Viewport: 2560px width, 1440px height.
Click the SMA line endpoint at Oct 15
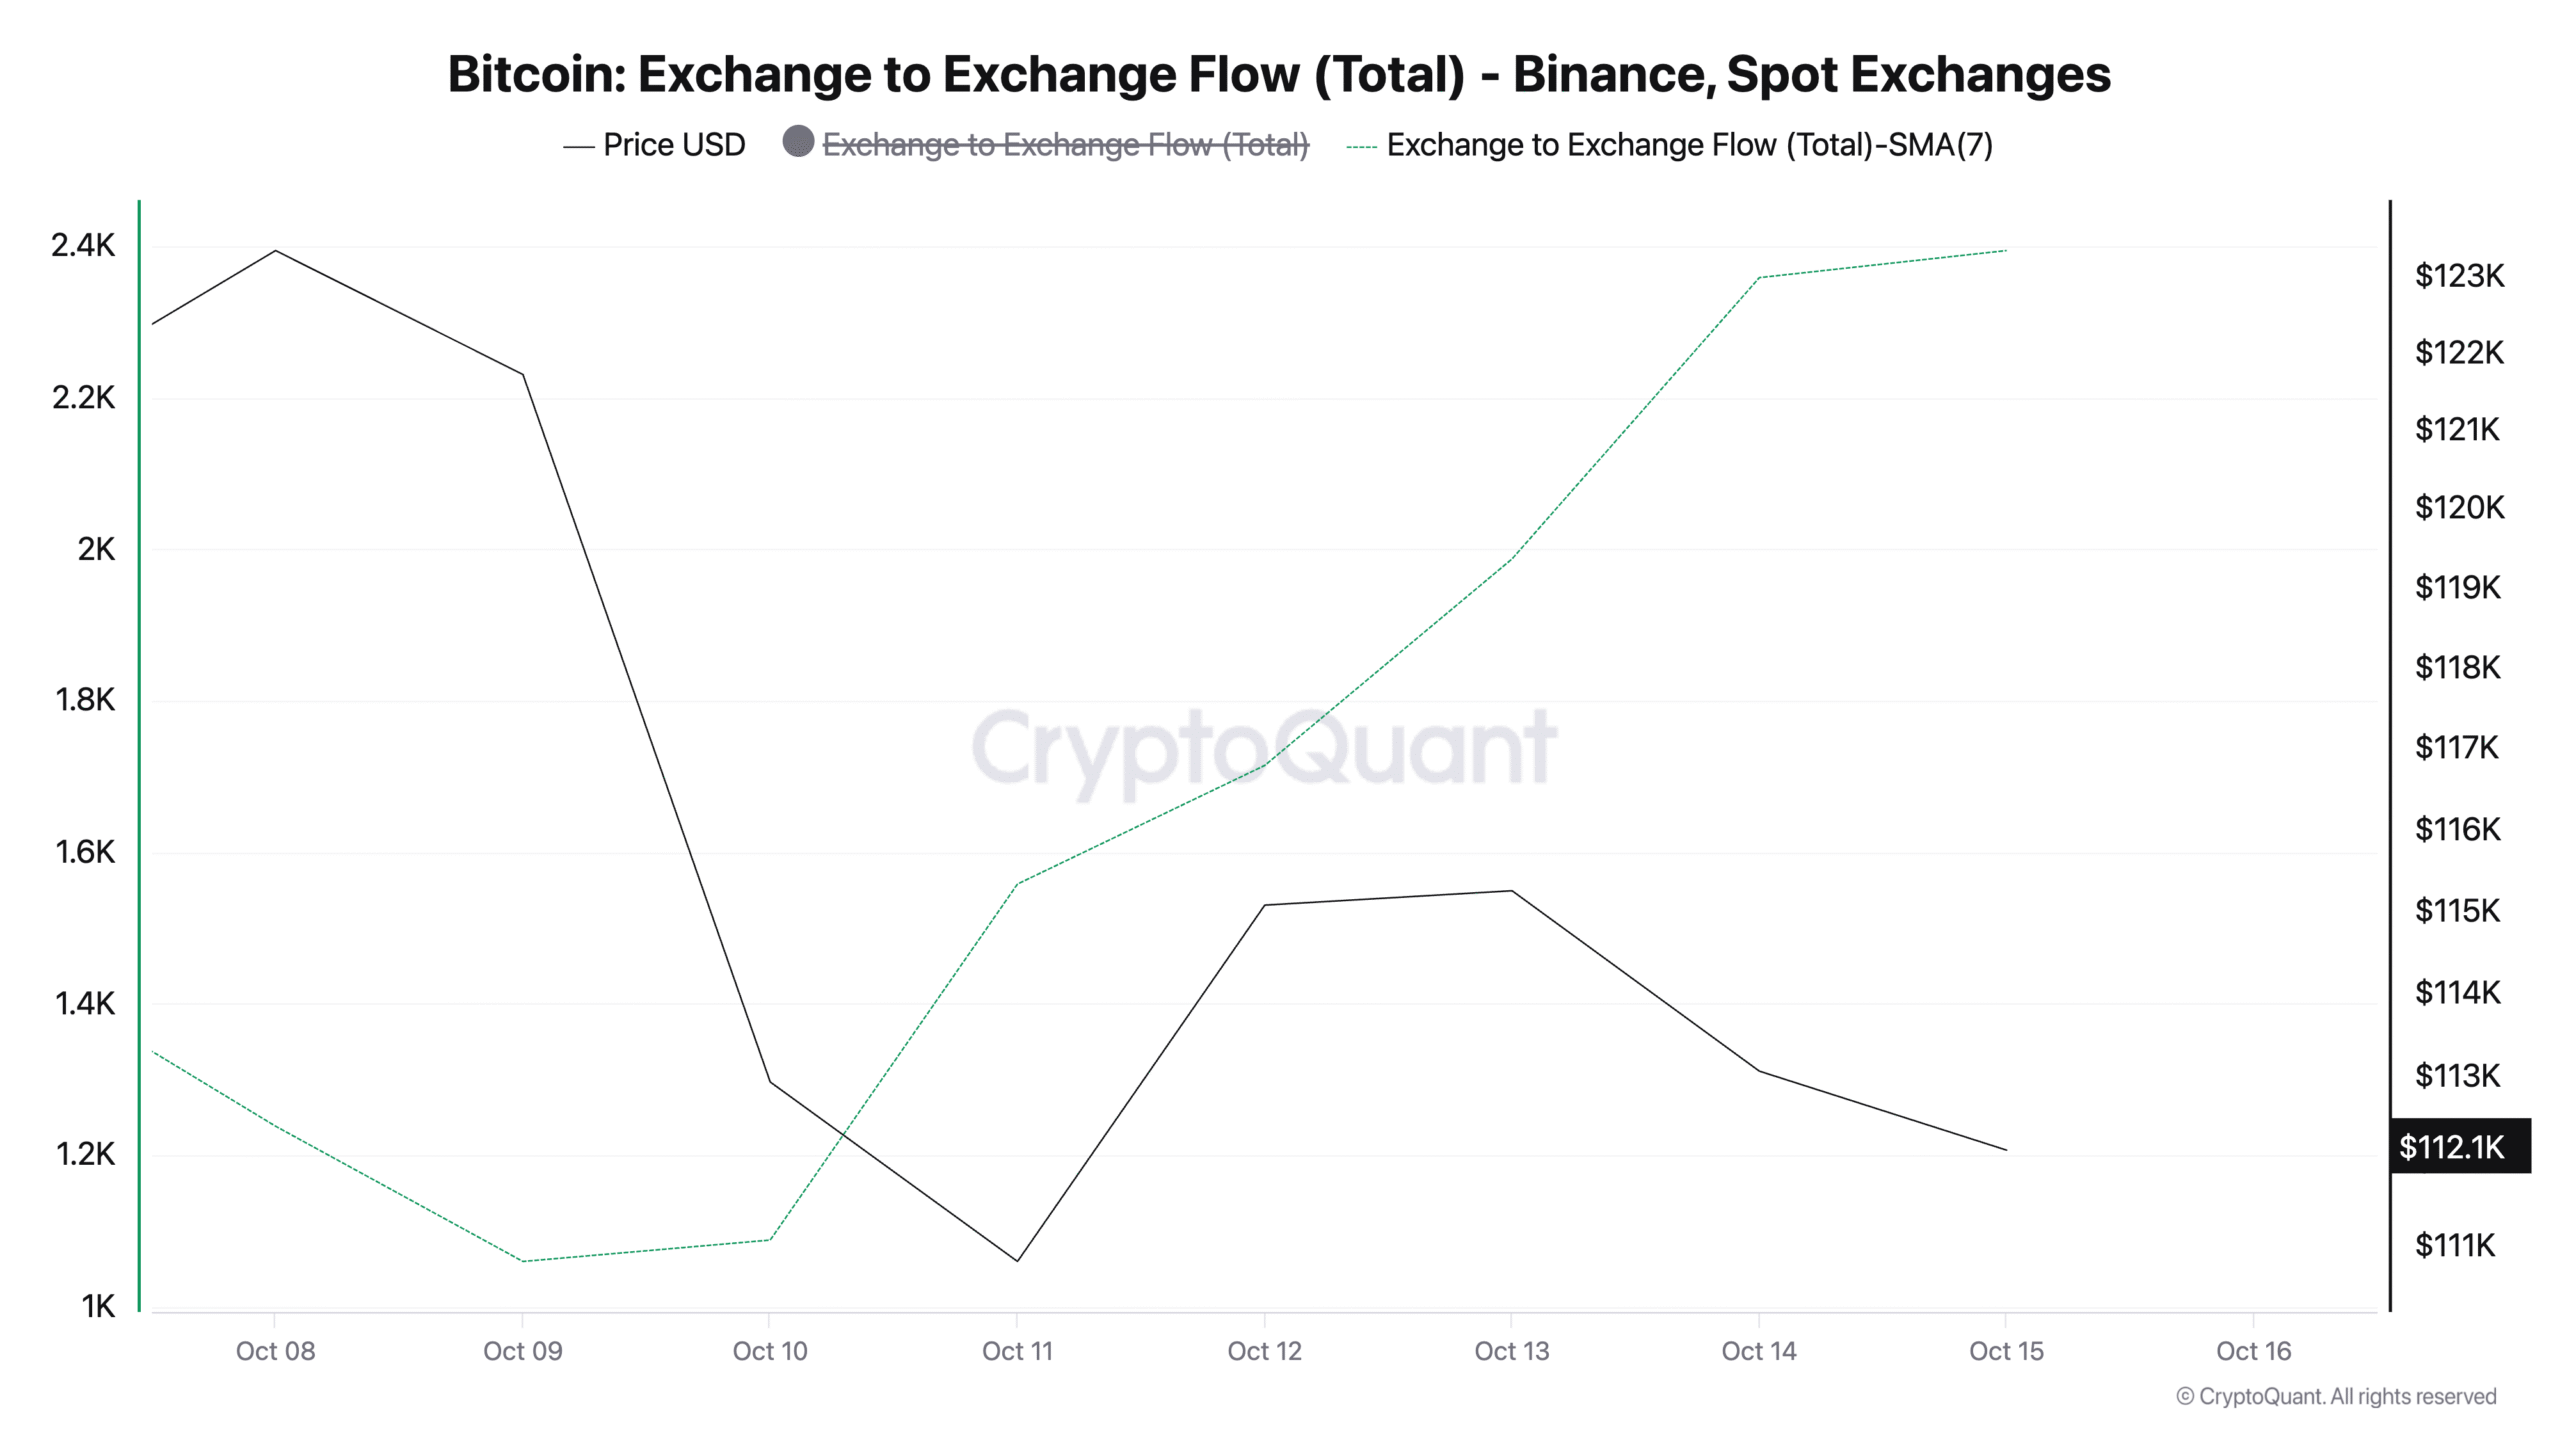coord(2006,251)
